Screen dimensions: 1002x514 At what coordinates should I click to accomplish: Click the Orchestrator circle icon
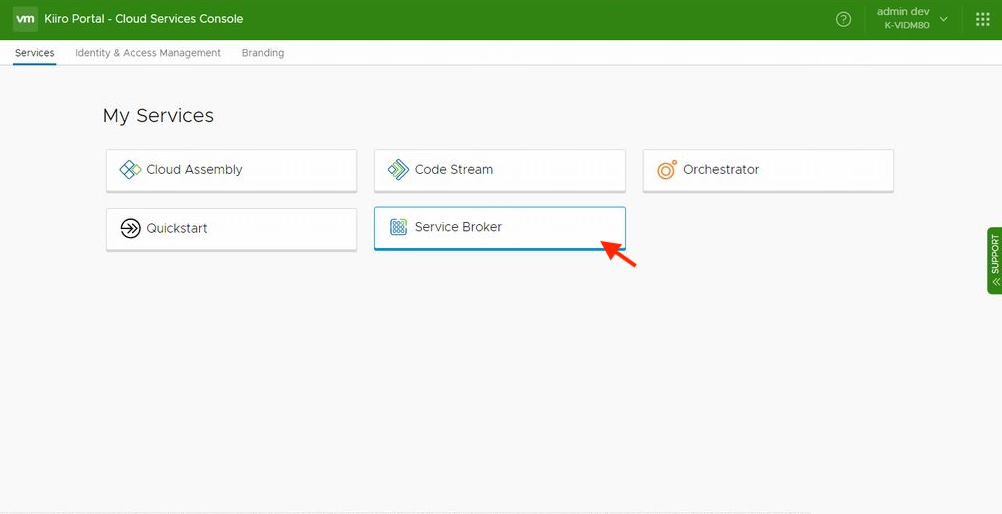667,170
